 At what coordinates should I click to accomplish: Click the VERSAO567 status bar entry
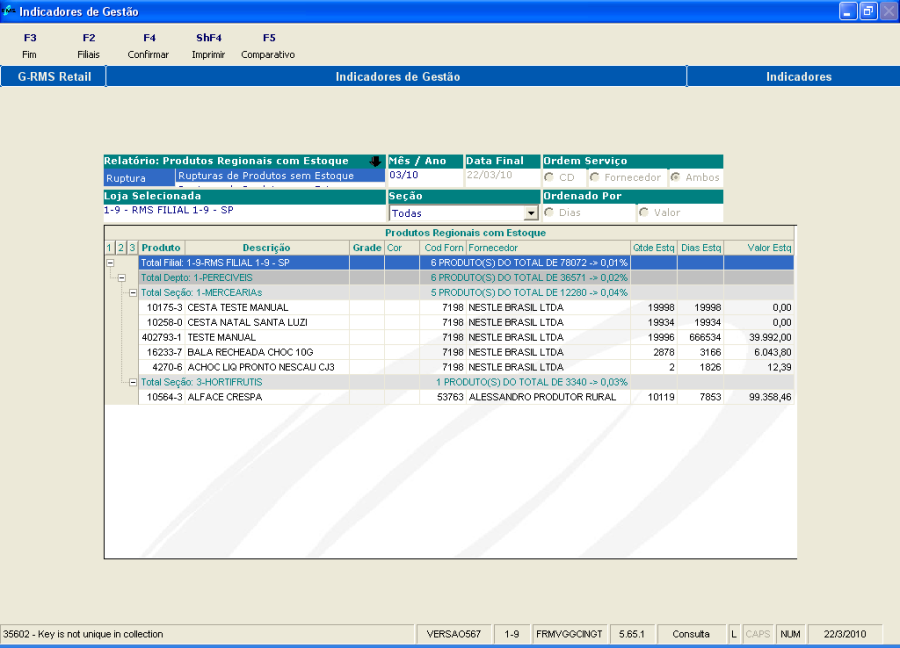(x=453, y=634)
